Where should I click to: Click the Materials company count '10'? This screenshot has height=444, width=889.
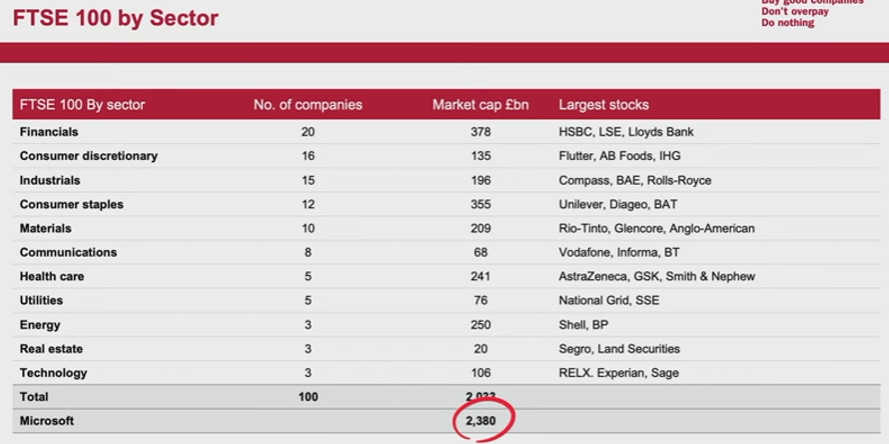pyautogui.click(x=308, y=229)
